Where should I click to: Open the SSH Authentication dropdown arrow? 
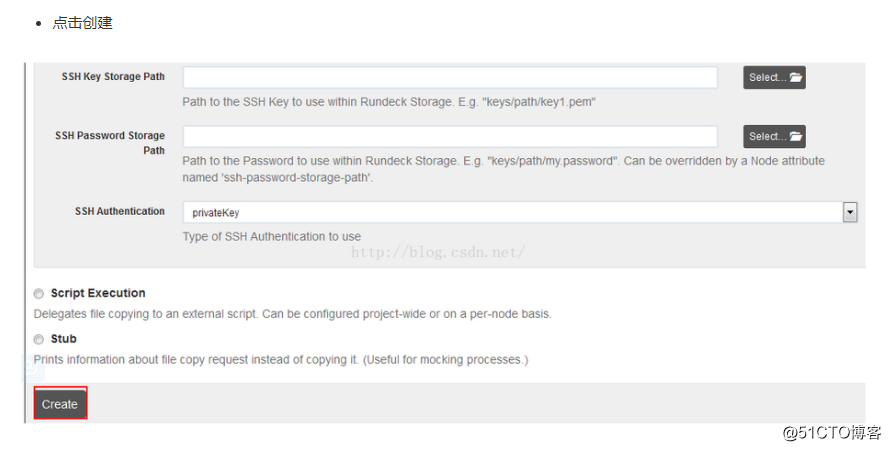pos(850,212)
